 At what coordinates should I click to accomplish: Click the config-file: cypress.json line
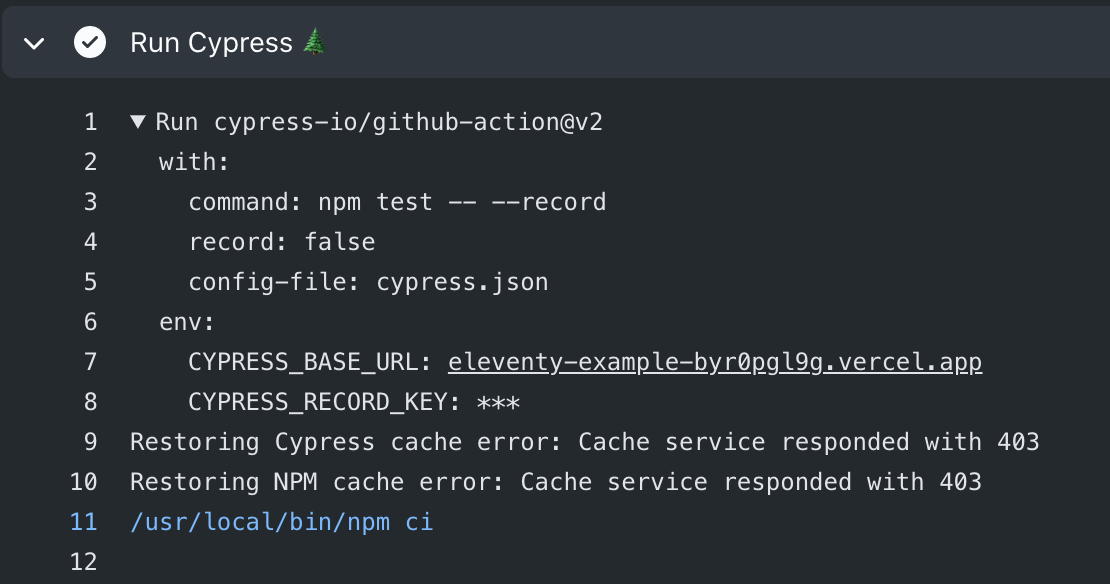pyautogui.click(x=368, y=282)
